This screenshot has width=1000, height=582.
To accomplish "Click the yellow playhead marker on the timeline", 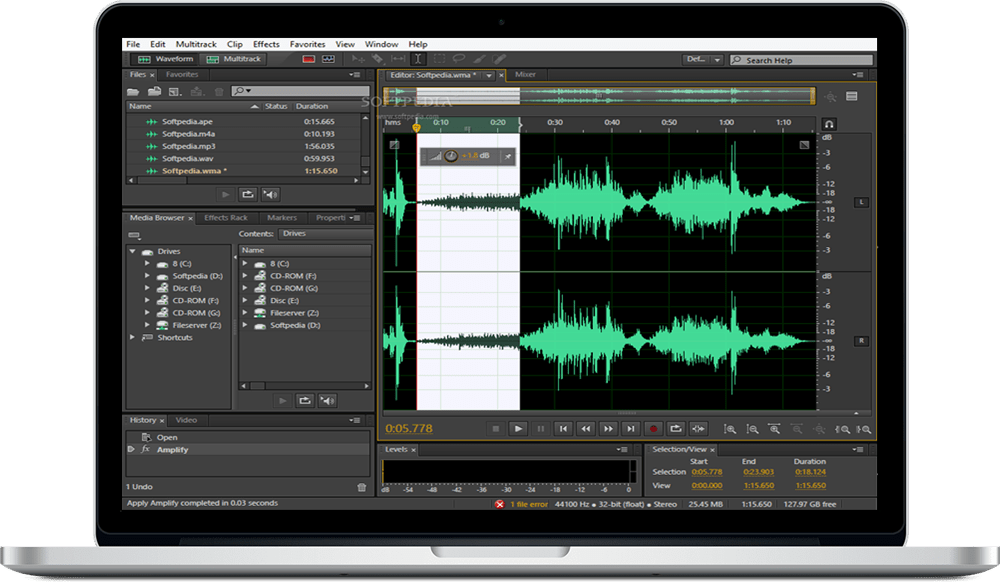I will [416, 127].
